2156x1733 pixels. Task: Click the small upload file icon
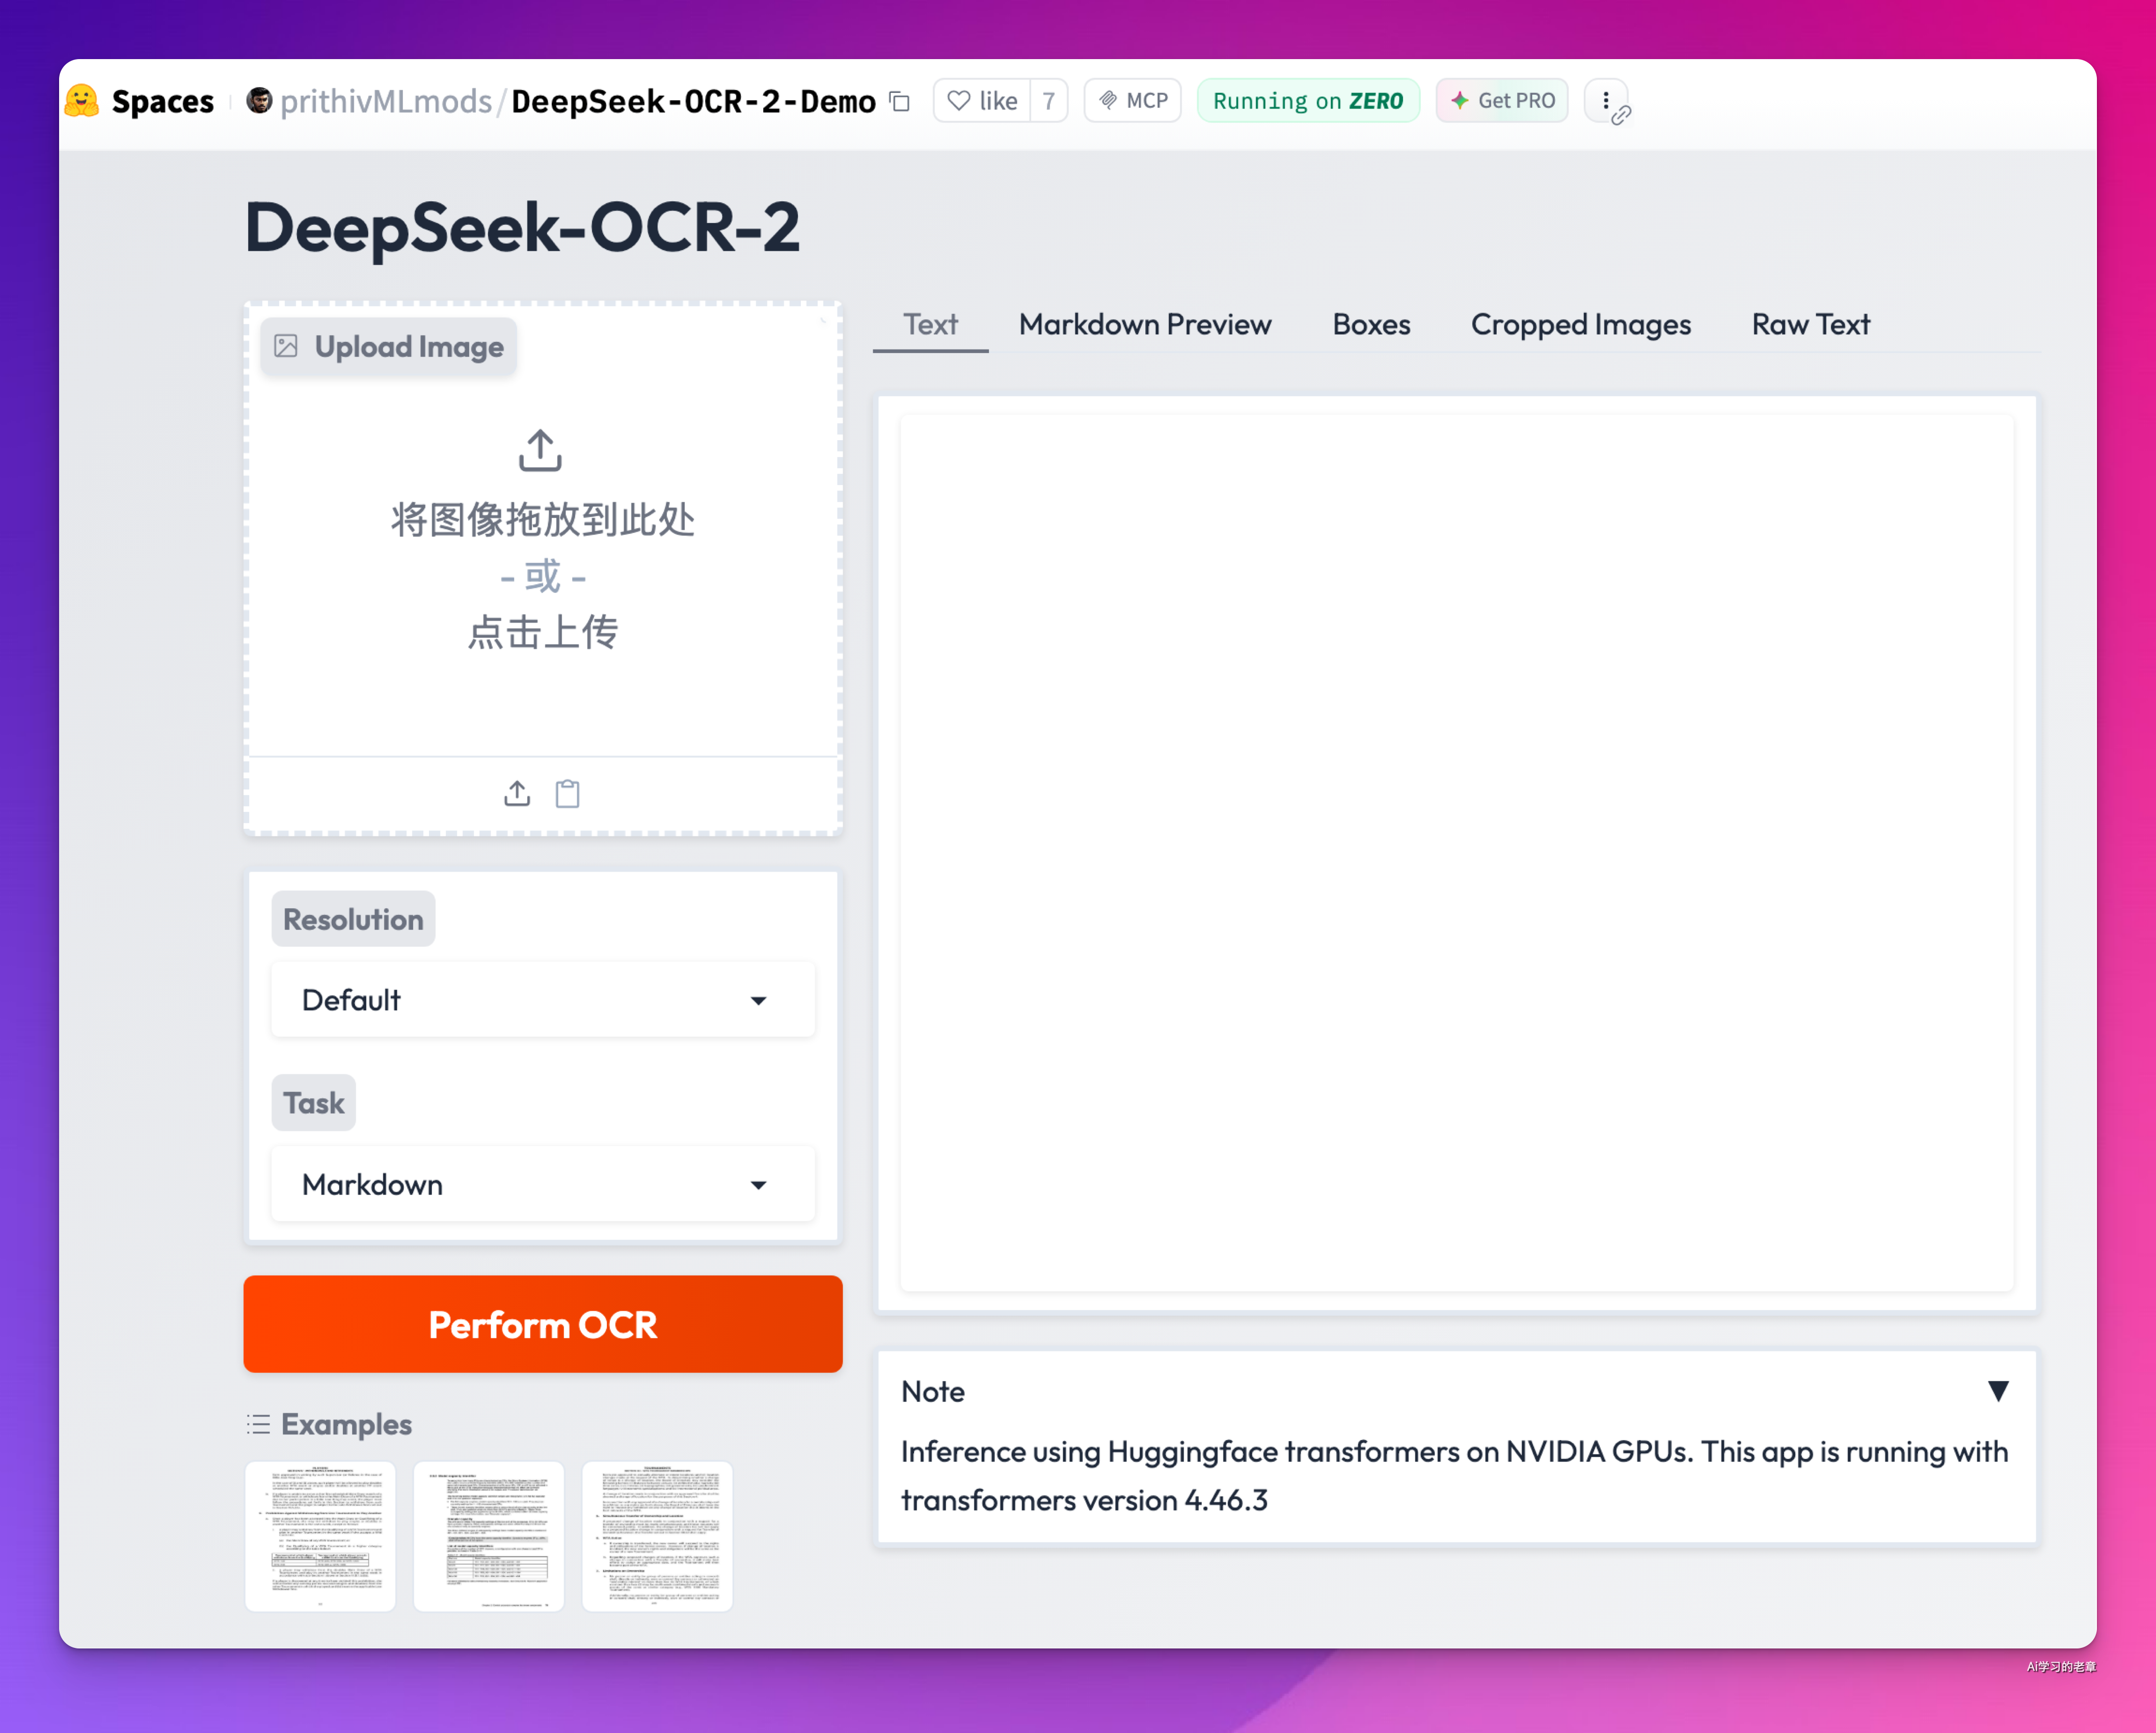(x=517, y=794)
